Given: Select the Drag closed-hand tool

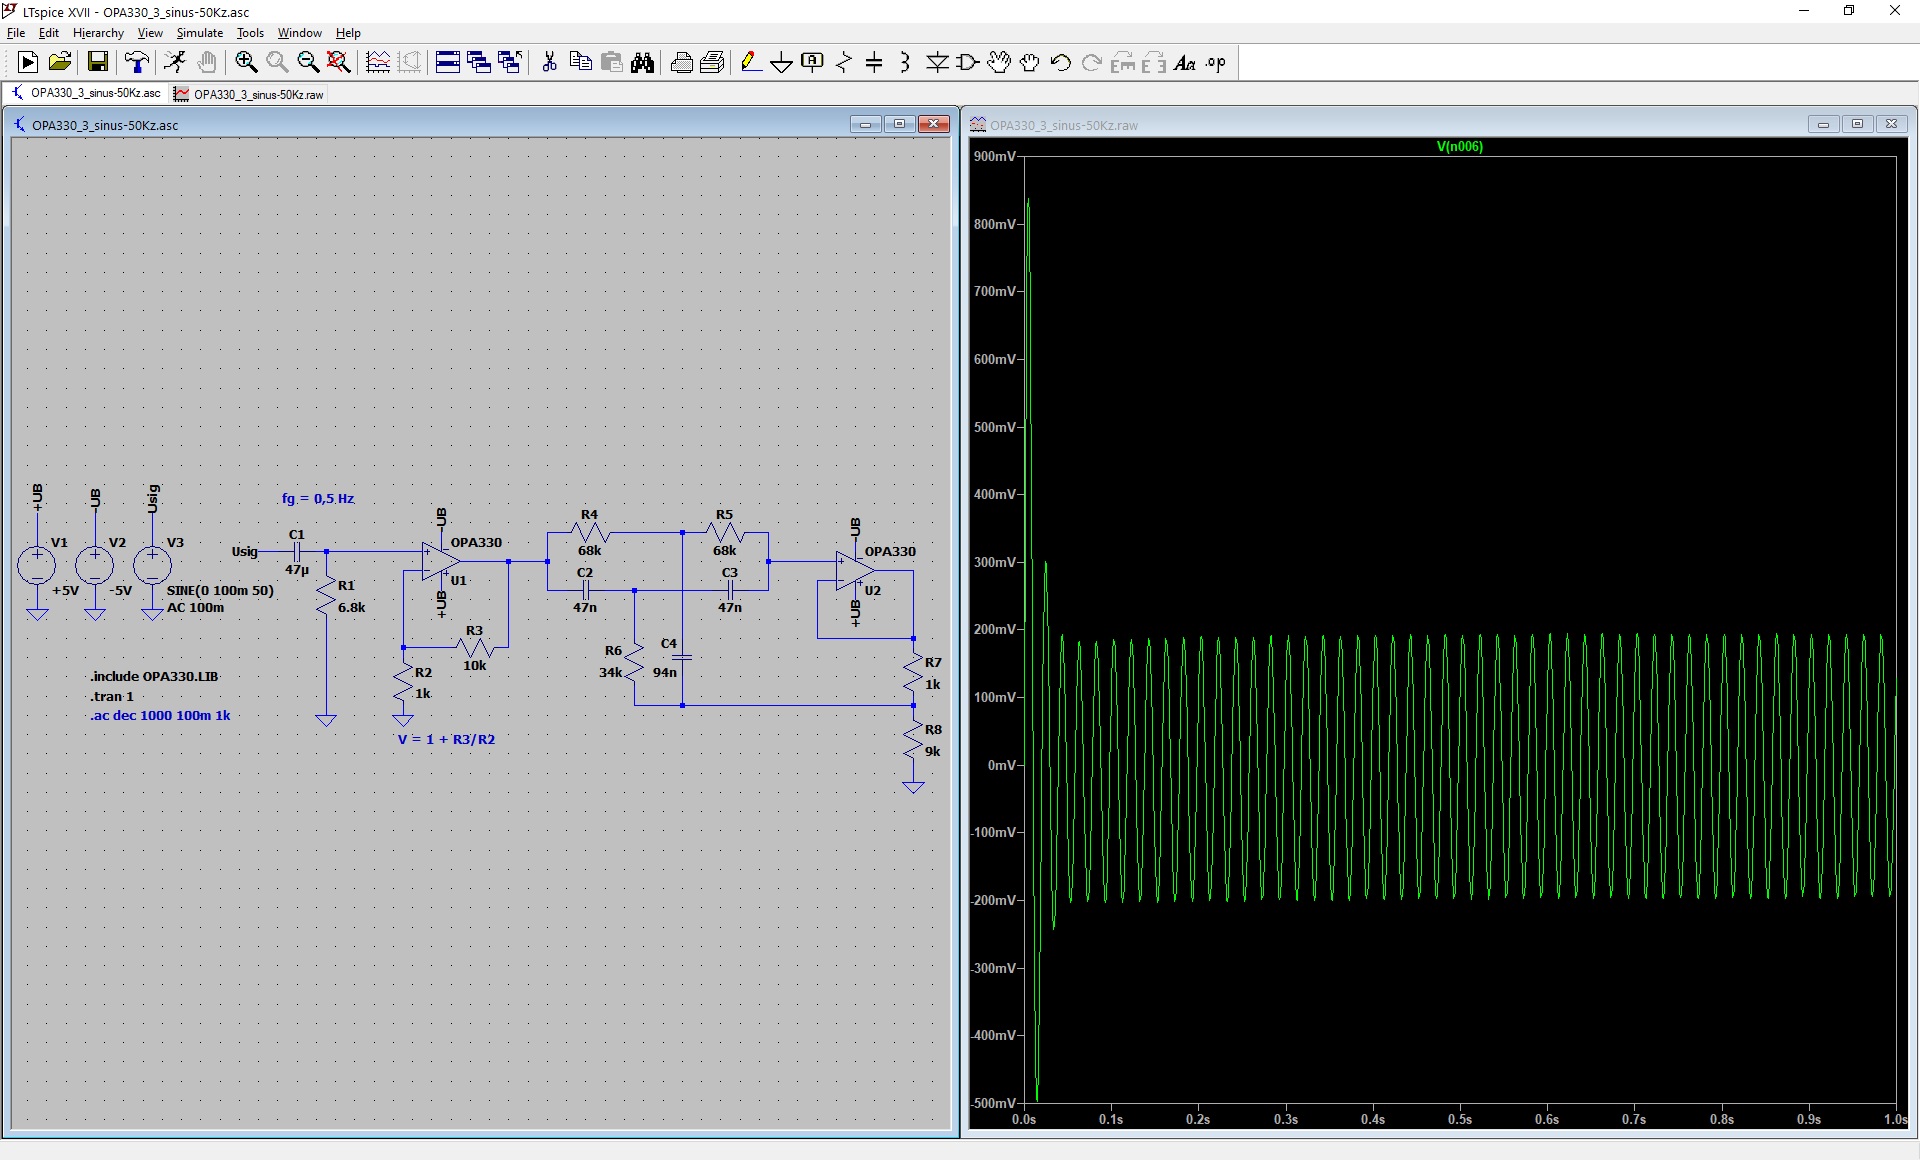Looking at the screenshot, I should tap(1030, 62).
